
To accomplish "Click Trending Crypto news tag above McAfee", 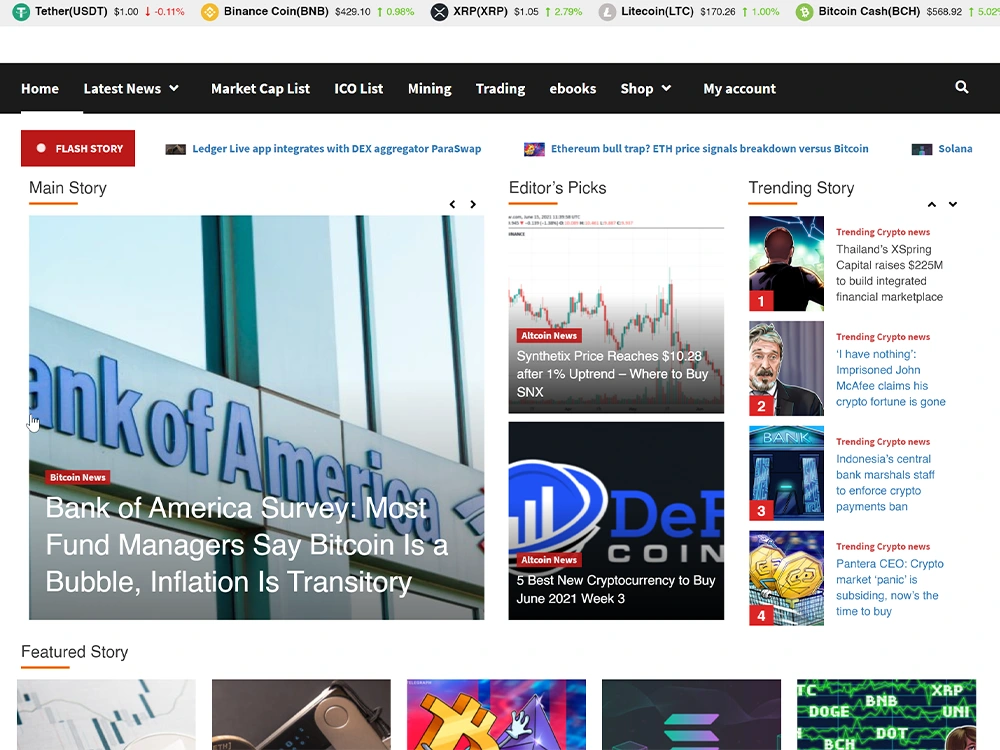I will pyautogui.click(x=883, y=337).
